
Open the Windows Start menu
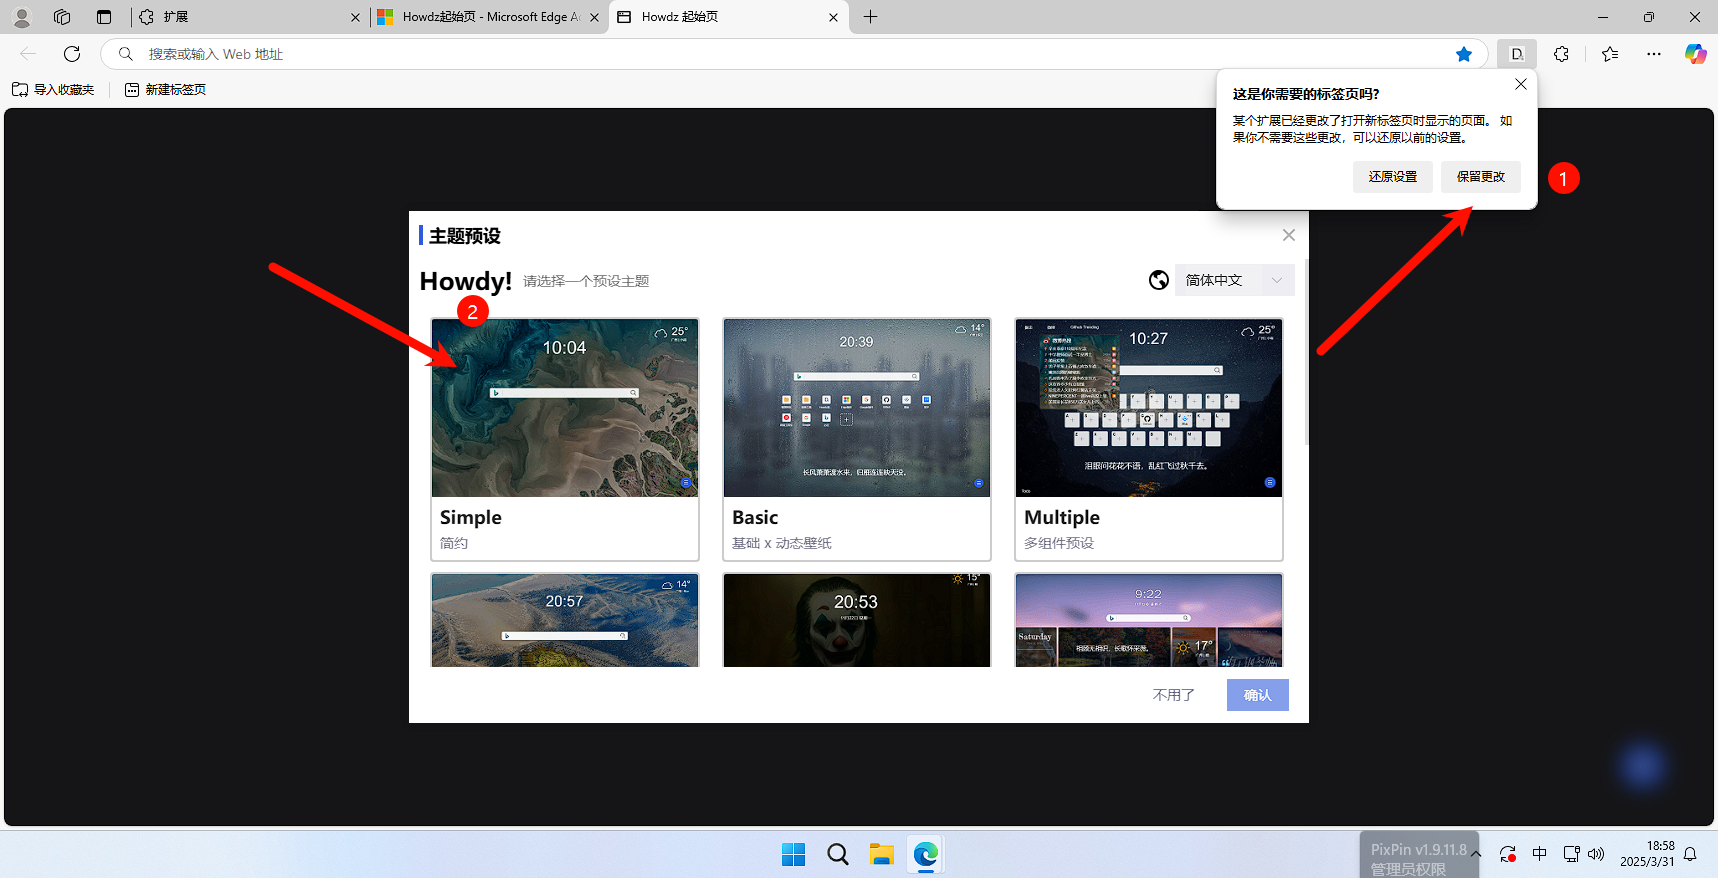(794, 854)
